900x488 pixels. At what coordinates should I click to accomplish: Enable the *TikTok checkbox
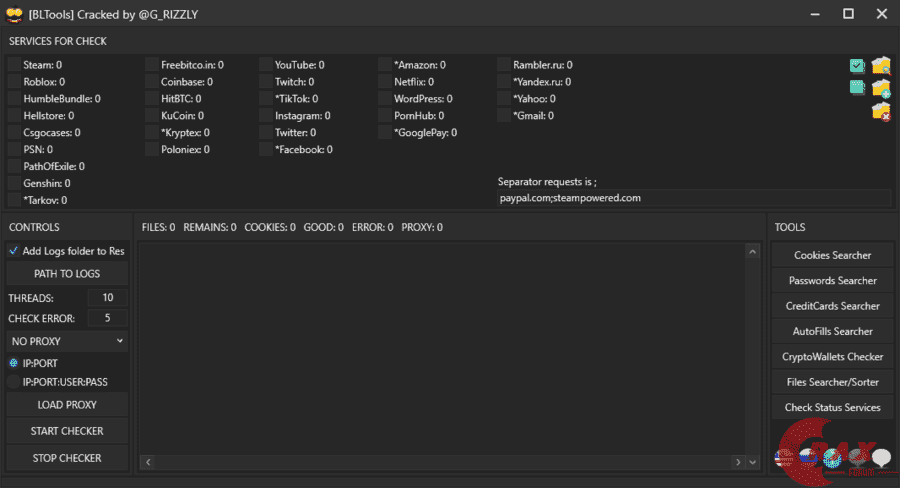pyautogui.click(x=265, y=99)
